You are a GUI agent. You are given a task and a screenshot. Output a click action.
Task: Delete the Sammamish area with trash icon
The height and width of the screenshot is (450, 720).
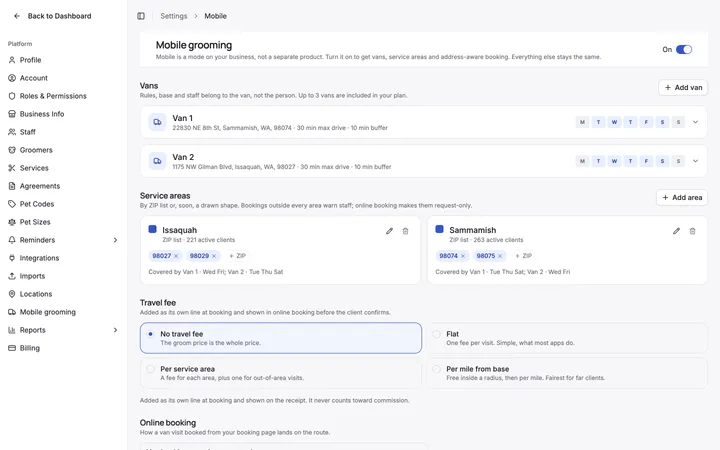coord(692,231)
